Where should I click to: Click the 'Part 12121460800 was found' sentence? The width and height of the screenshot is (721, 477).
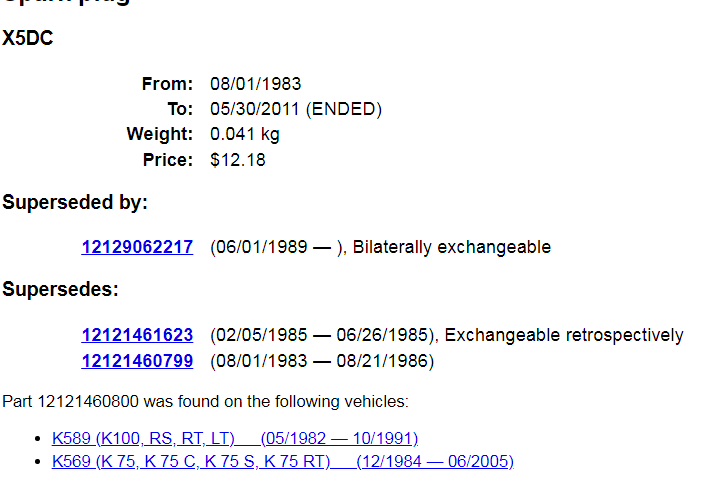click(x=205, y=402)
